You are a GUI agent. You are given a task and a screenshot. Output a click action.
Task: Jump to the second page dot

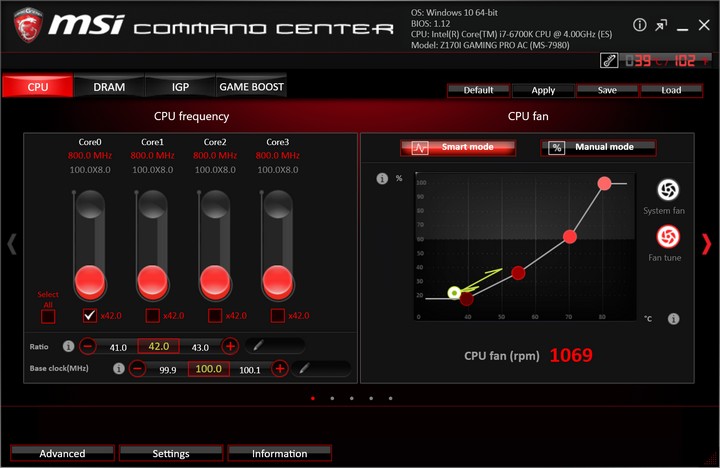[x=332, y=398]
